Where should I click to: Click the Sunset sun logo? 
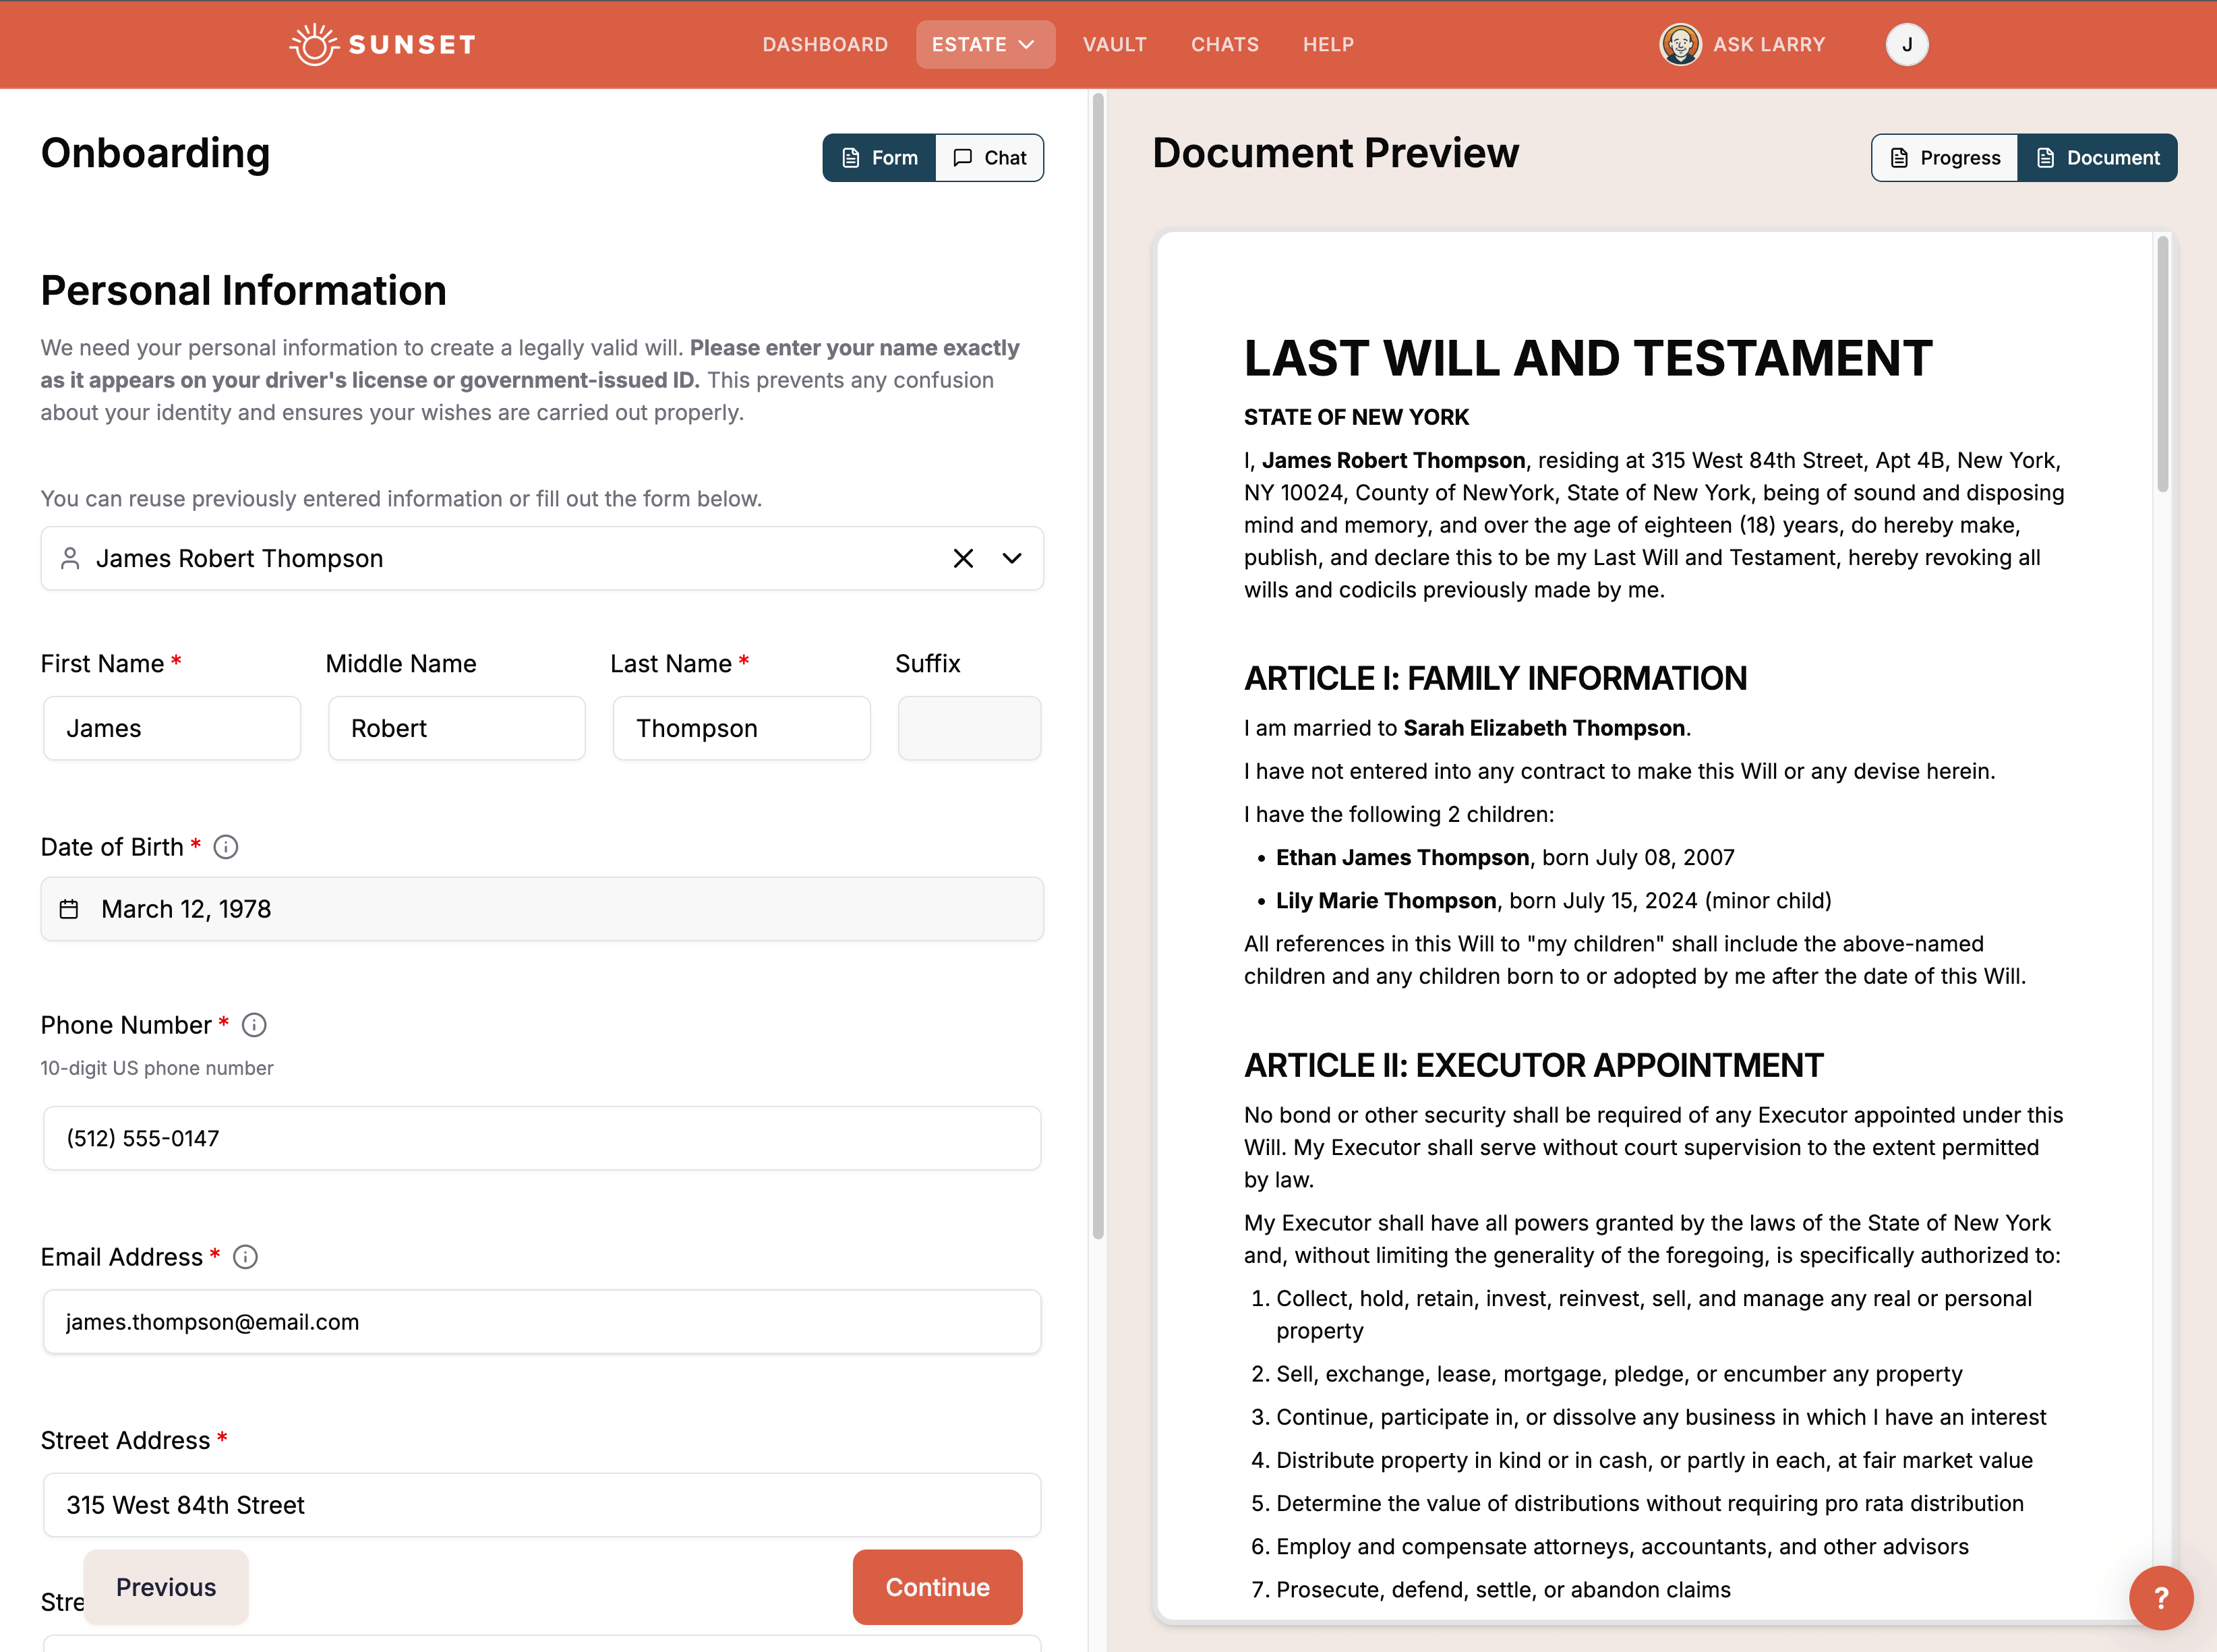[313, 43]
